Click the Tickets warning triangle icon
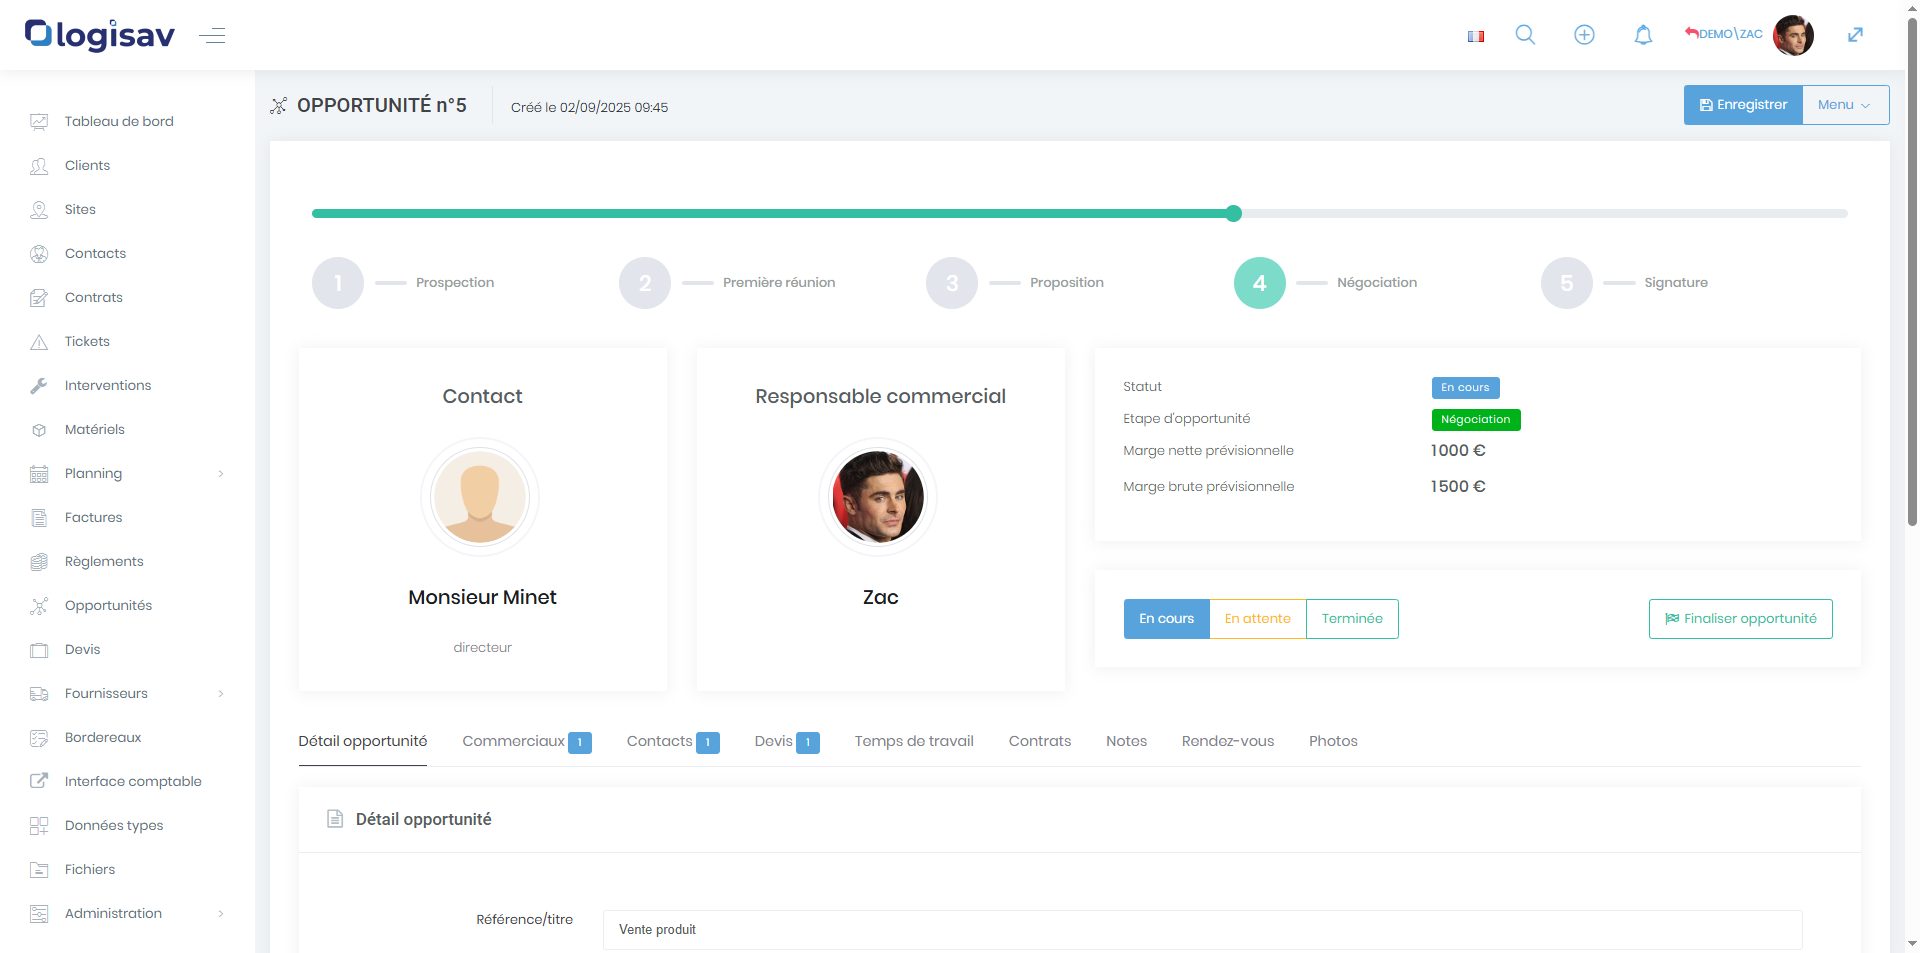The width and height of the screenshot is (1920, 953). 39,342
